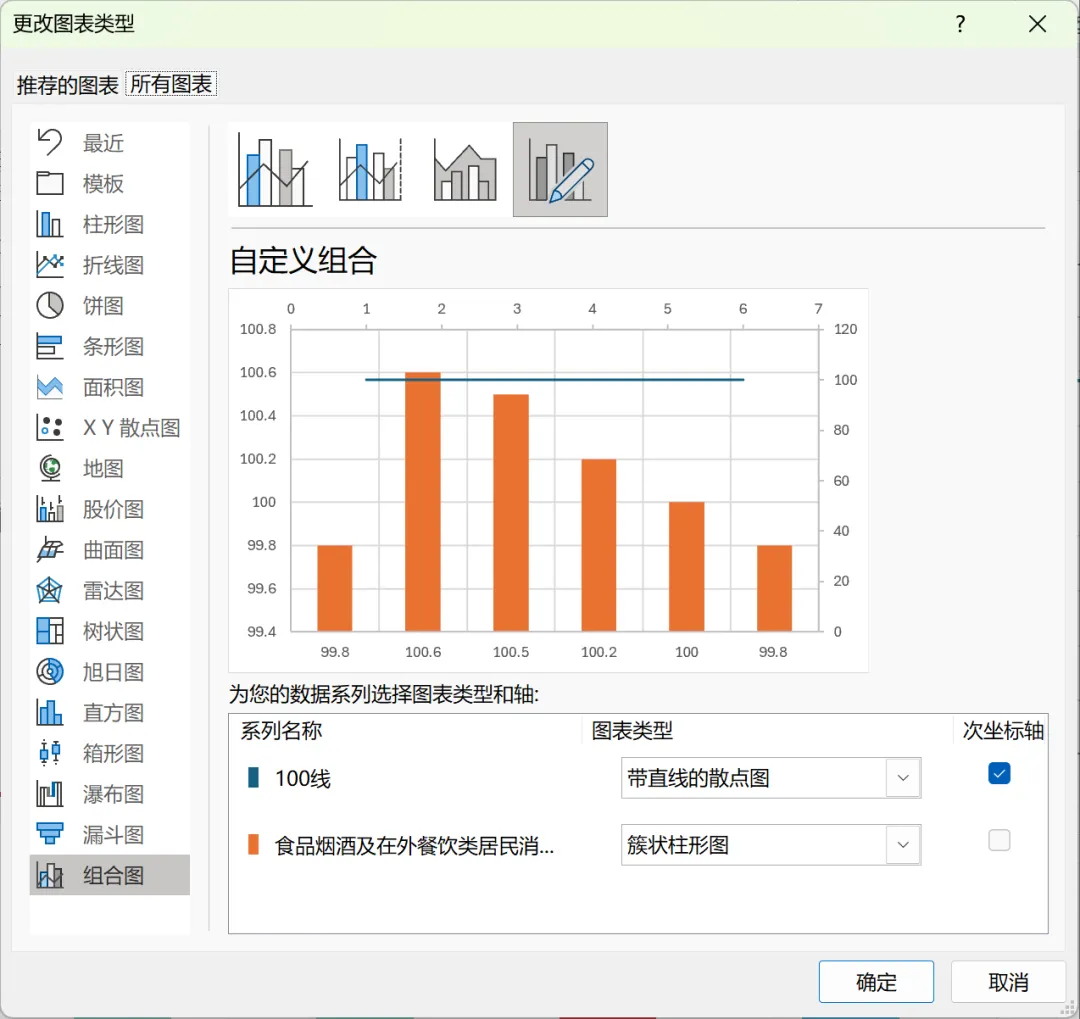Image resolution: width=1080 pixels, height=1019 pixels.
Task: Pick stacked area-clustered column subtype
Action: pyautogui.click(x=465, y=169)
